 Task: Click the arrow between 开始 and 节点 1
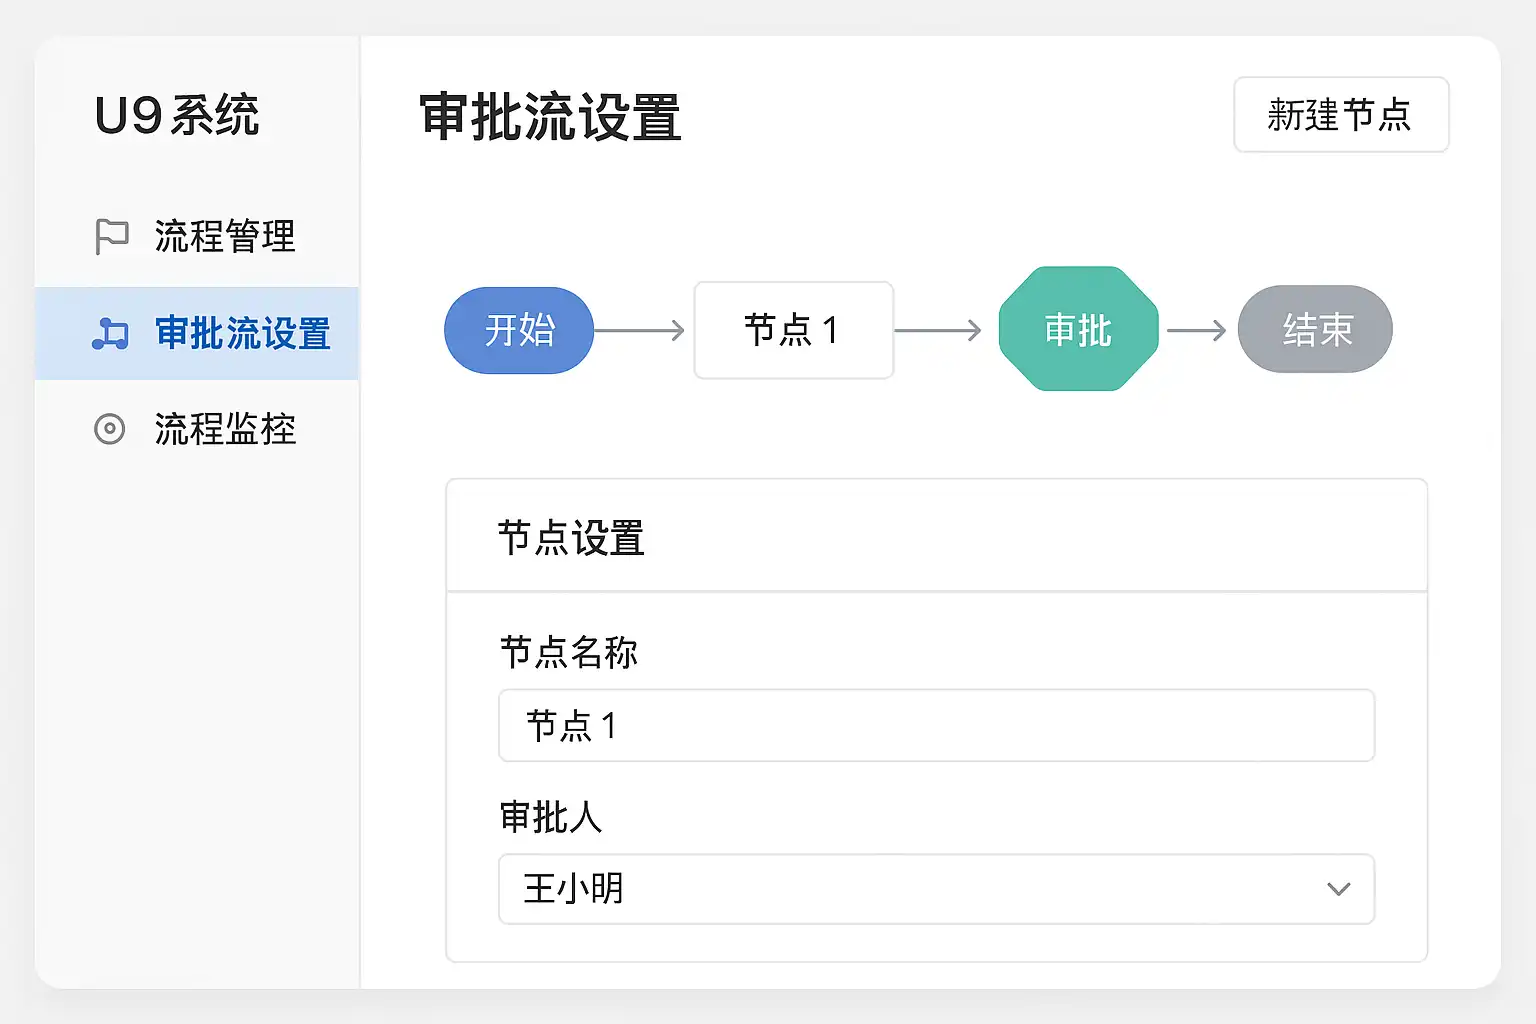(641, 330)
